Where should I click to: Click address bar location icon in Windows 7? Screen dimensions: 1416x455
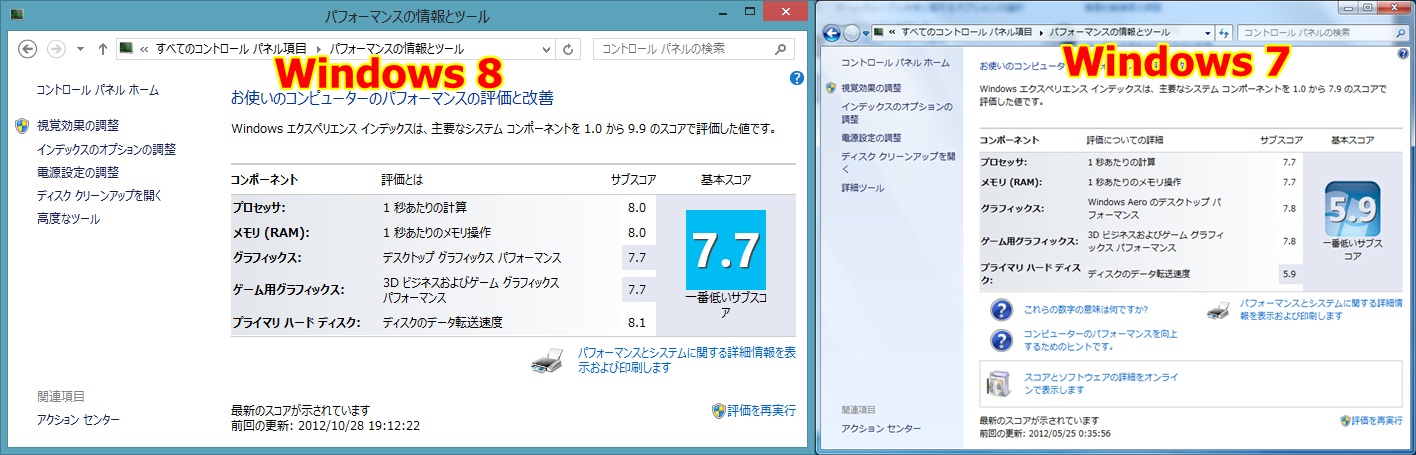pos(881,33)
